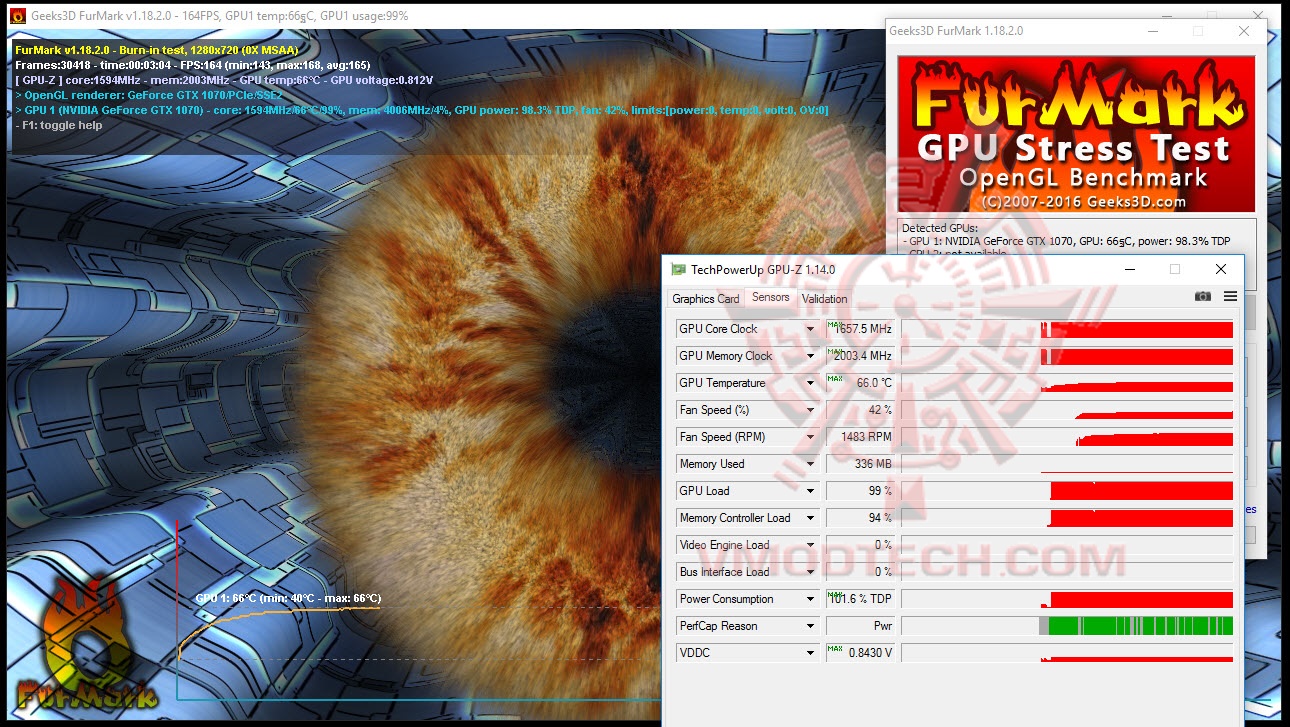Select the Sensors tab in GPU-Z
The image size is (1290, 727).
point(770,298)
